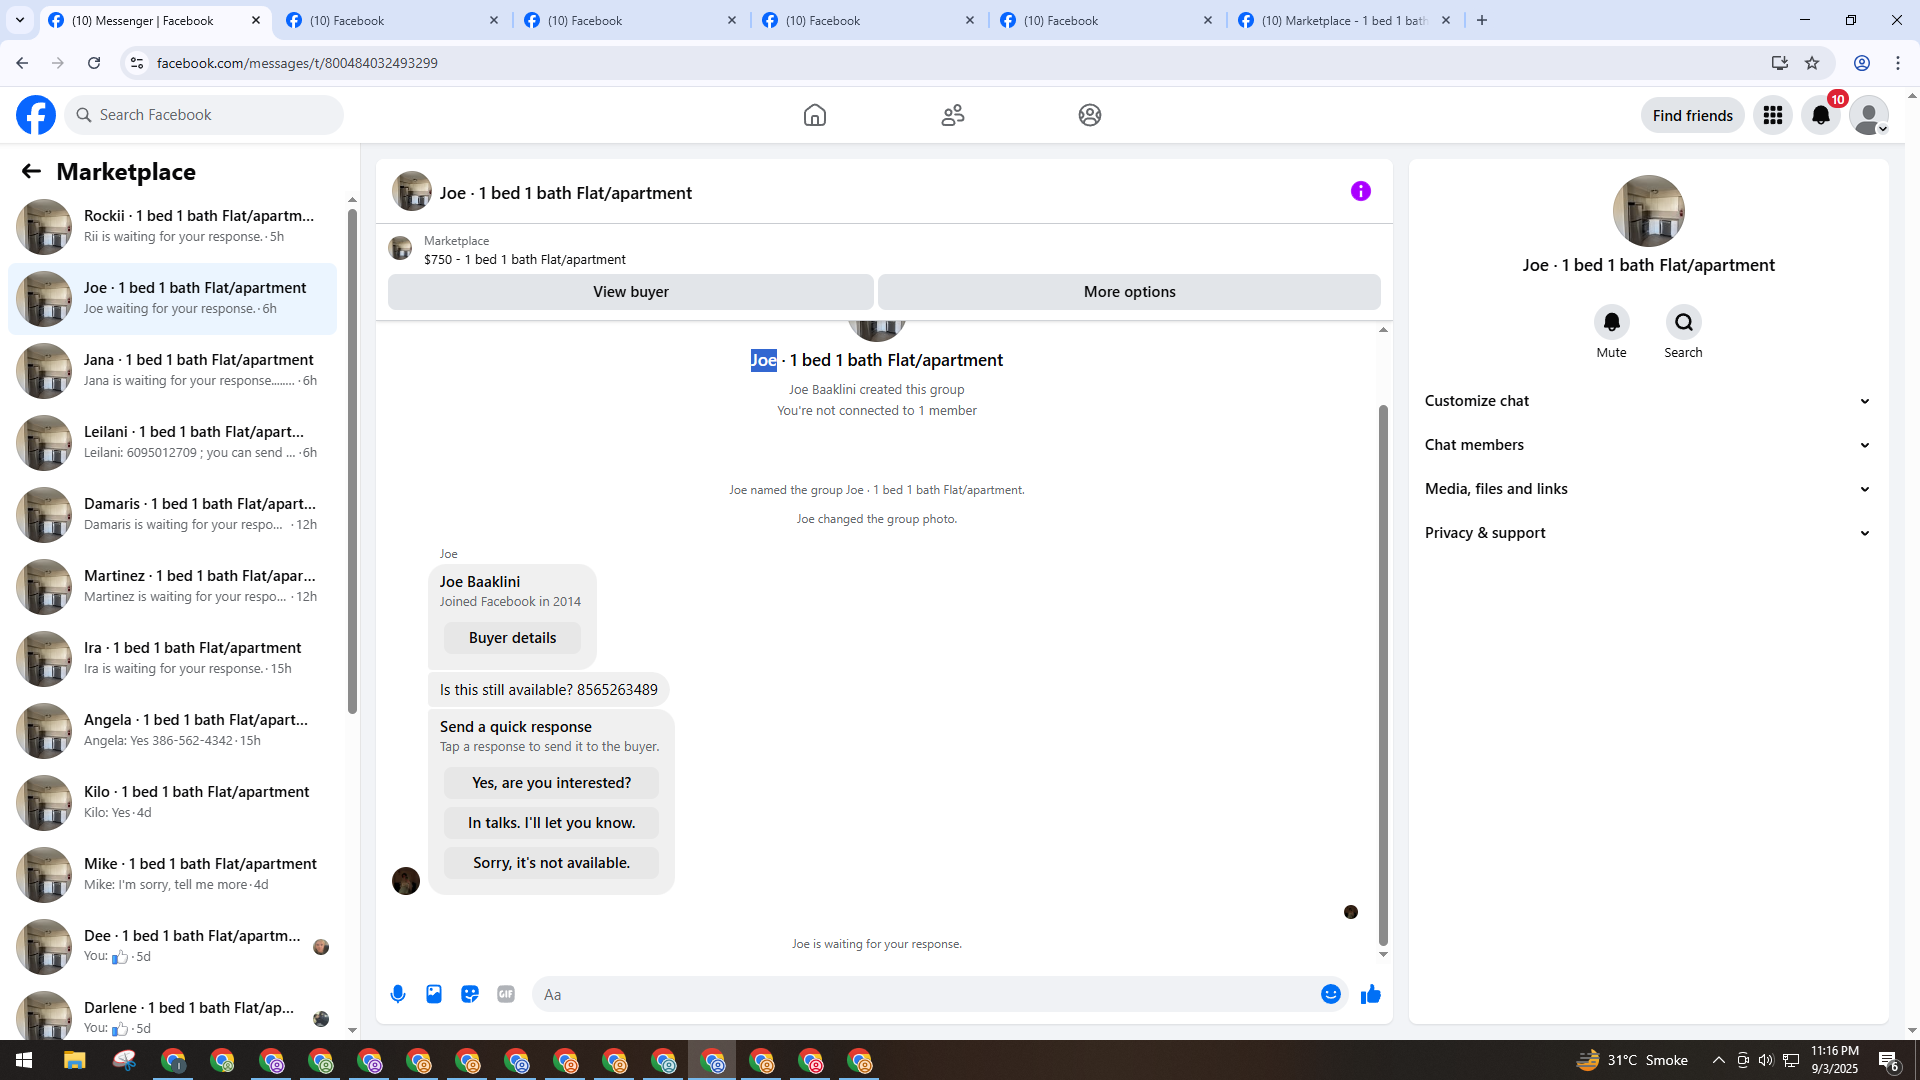The height and width of the screenshot is (1080, 1920).
Task: Click the message thread scrollbar
Action: point(1383,675)
